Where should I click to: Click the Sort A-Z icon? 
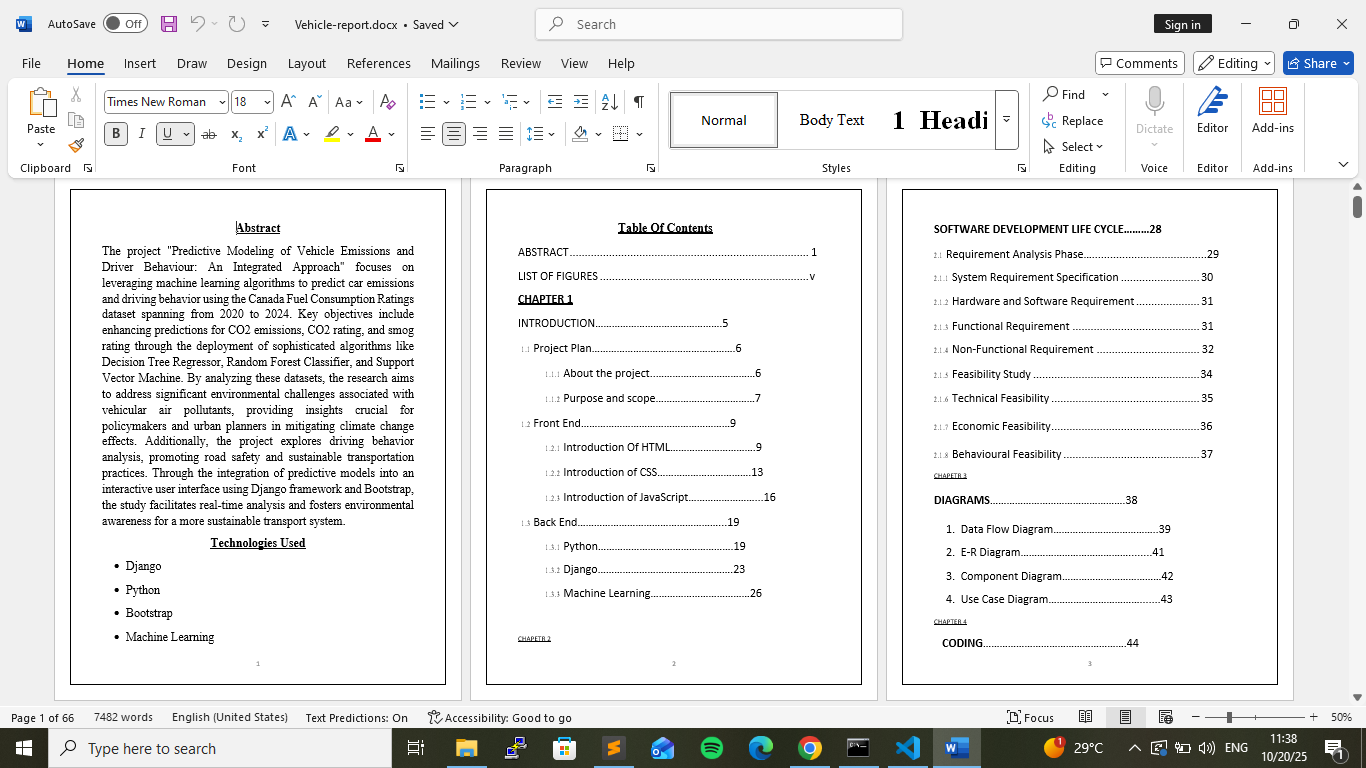[x=609, y=102]
